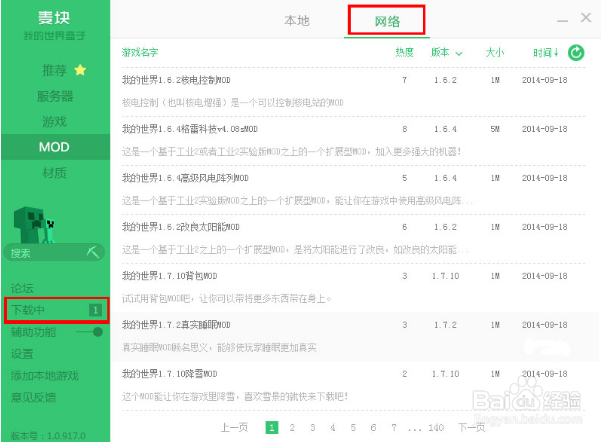Open the 论坛 link
The height and width of the screenshot is (442, 616).
pyautogui.click(x=22, y=288)
